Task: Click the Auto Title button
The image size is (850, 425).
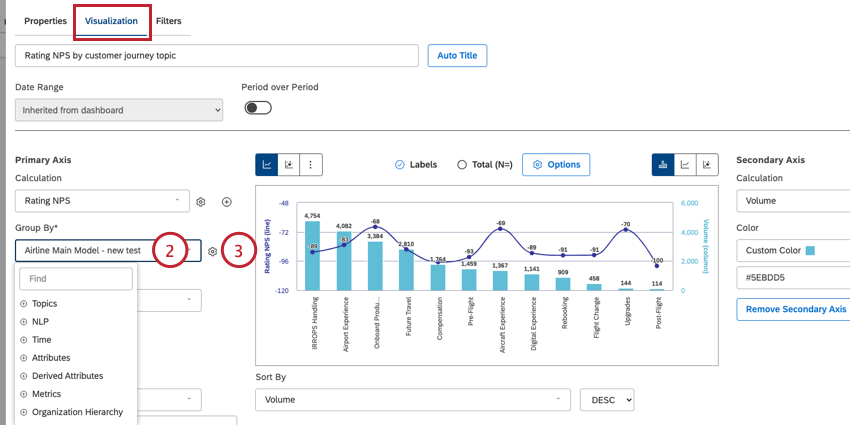Action: pyautogui.click(x=457, y=55)
